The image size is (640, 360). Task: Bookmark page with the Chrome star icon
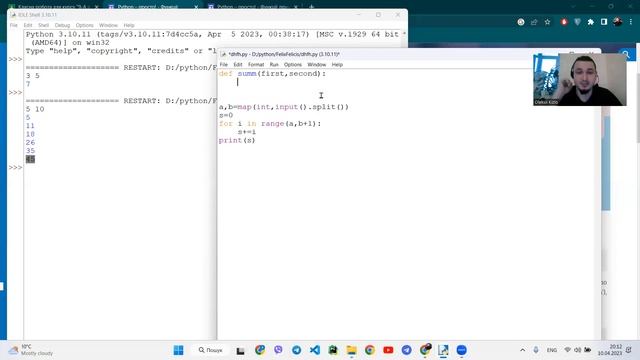(x=547, y=22)
